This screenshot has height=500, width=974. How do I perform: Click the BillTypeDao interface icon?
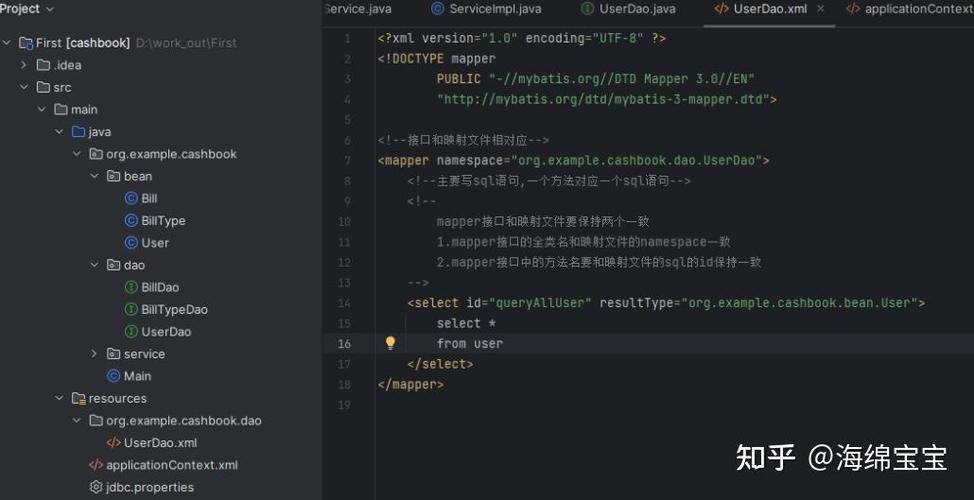131,309
